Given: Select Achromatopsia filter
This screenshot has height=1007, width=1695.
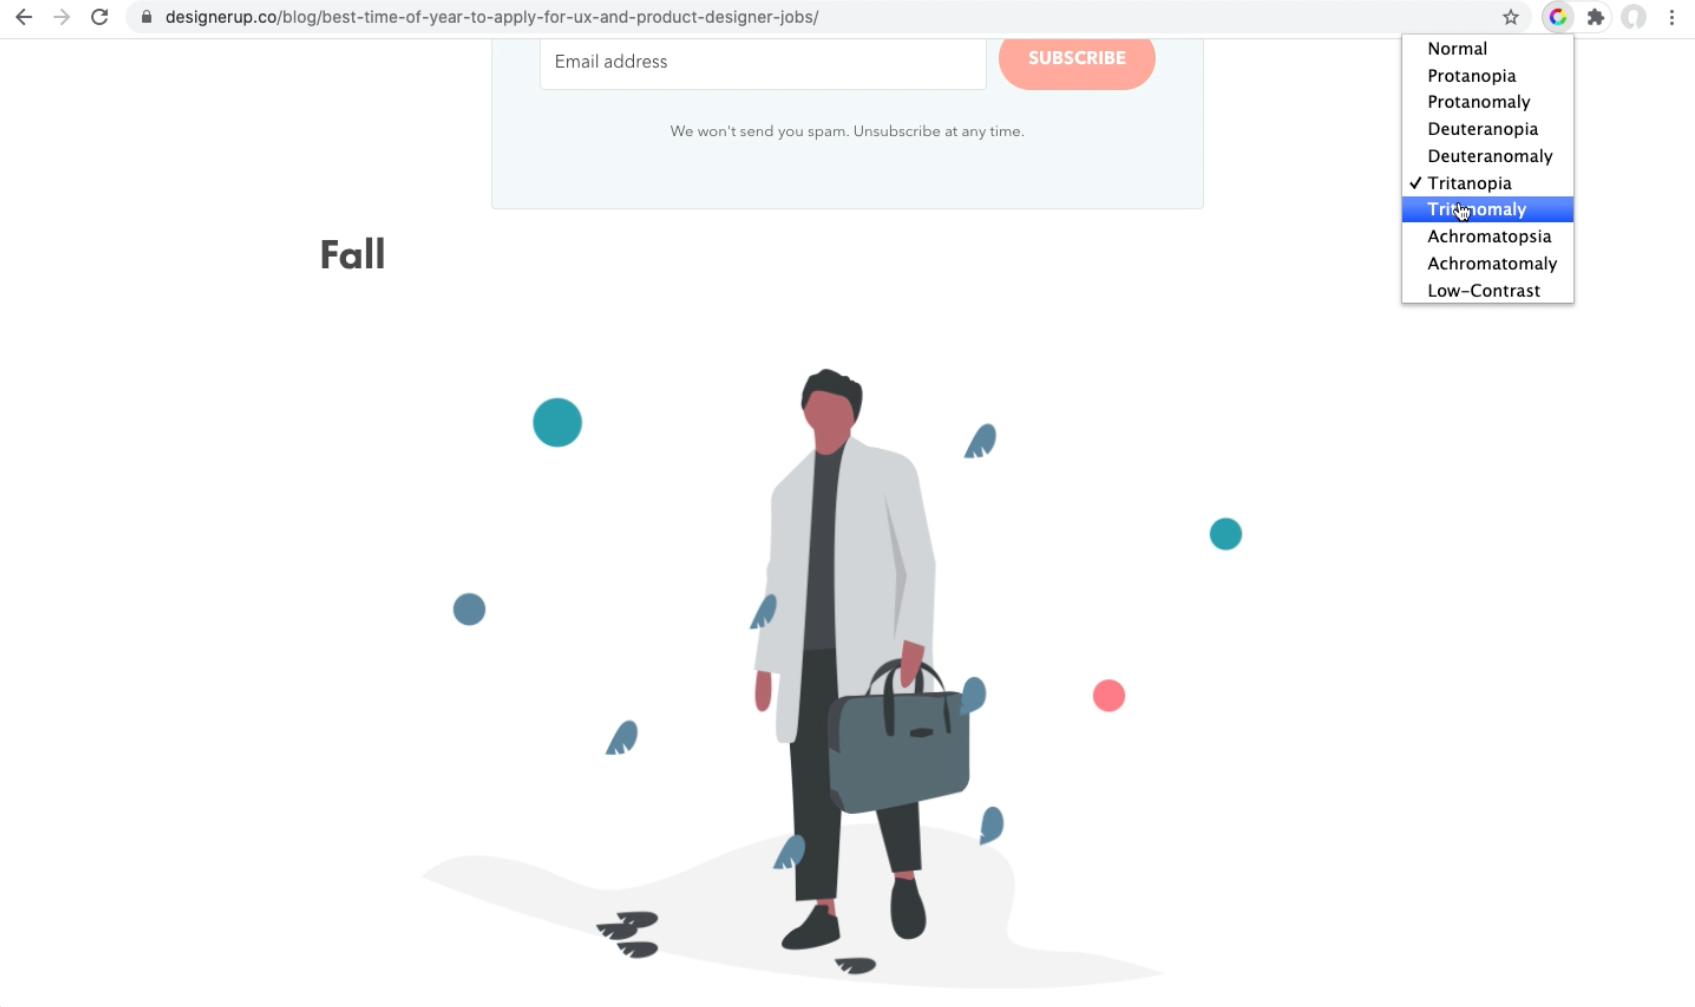Looking at the screenshot, I should [1487, 236].
